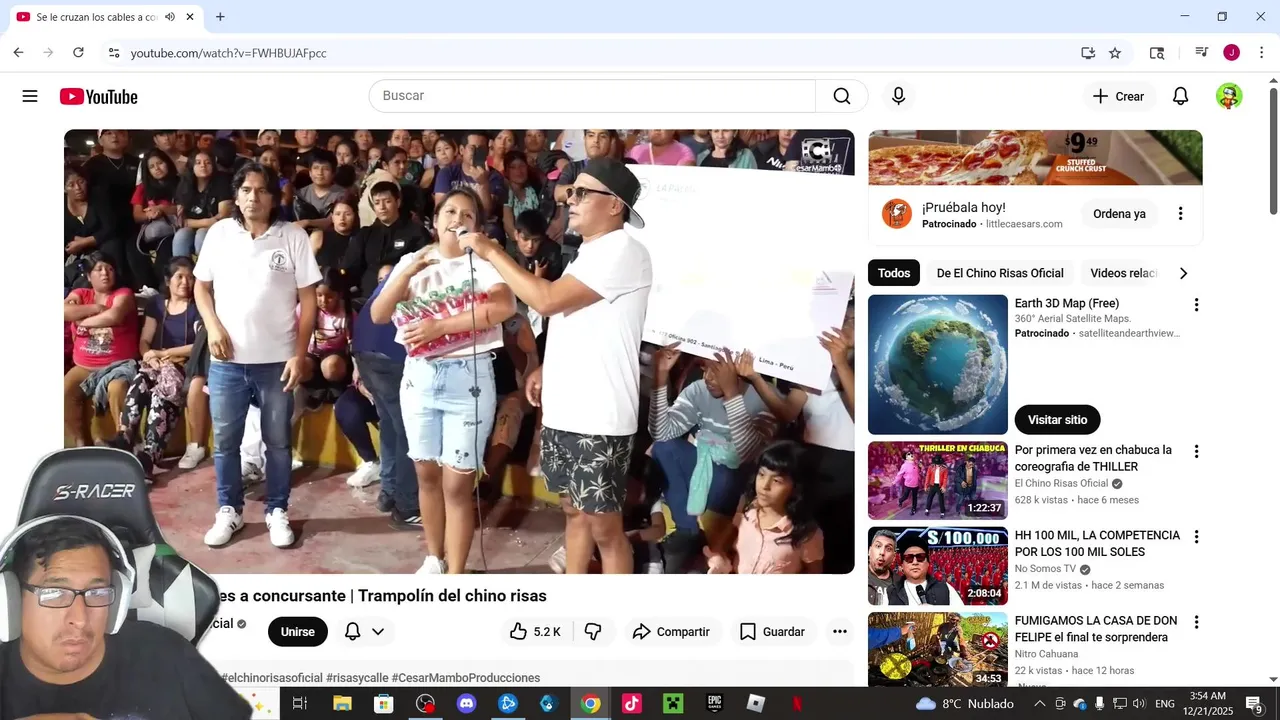
Task: View site information icon in address bar
Action: (x=114, y=53)
